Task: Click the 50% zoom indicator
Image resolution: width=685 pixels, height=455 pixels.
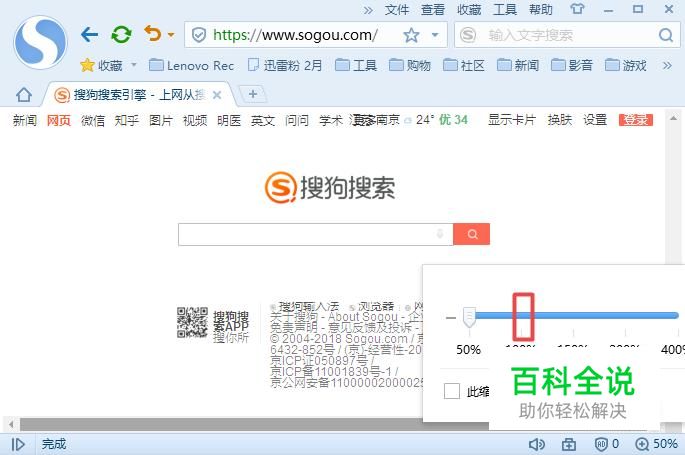Action: pos(657,444)
